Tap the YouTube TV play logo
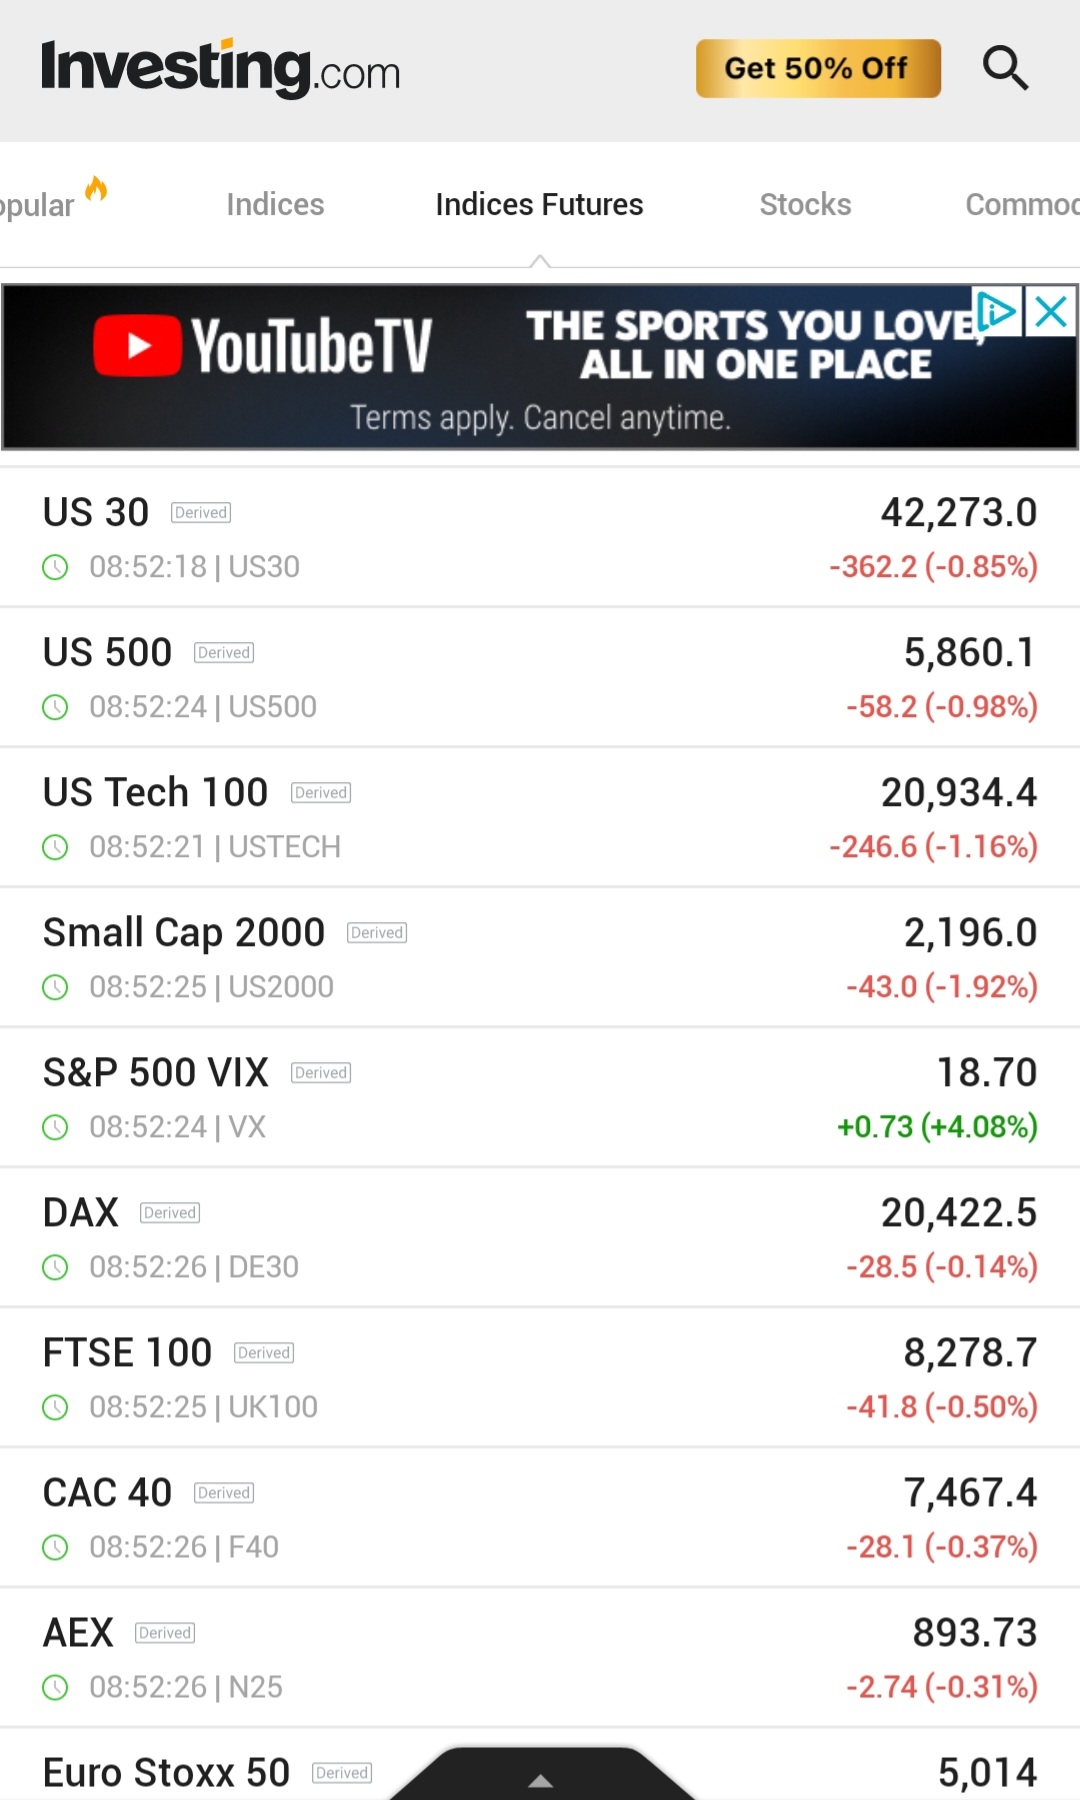The width and height of the screenshot is (1080, 1800). [138, 346]
